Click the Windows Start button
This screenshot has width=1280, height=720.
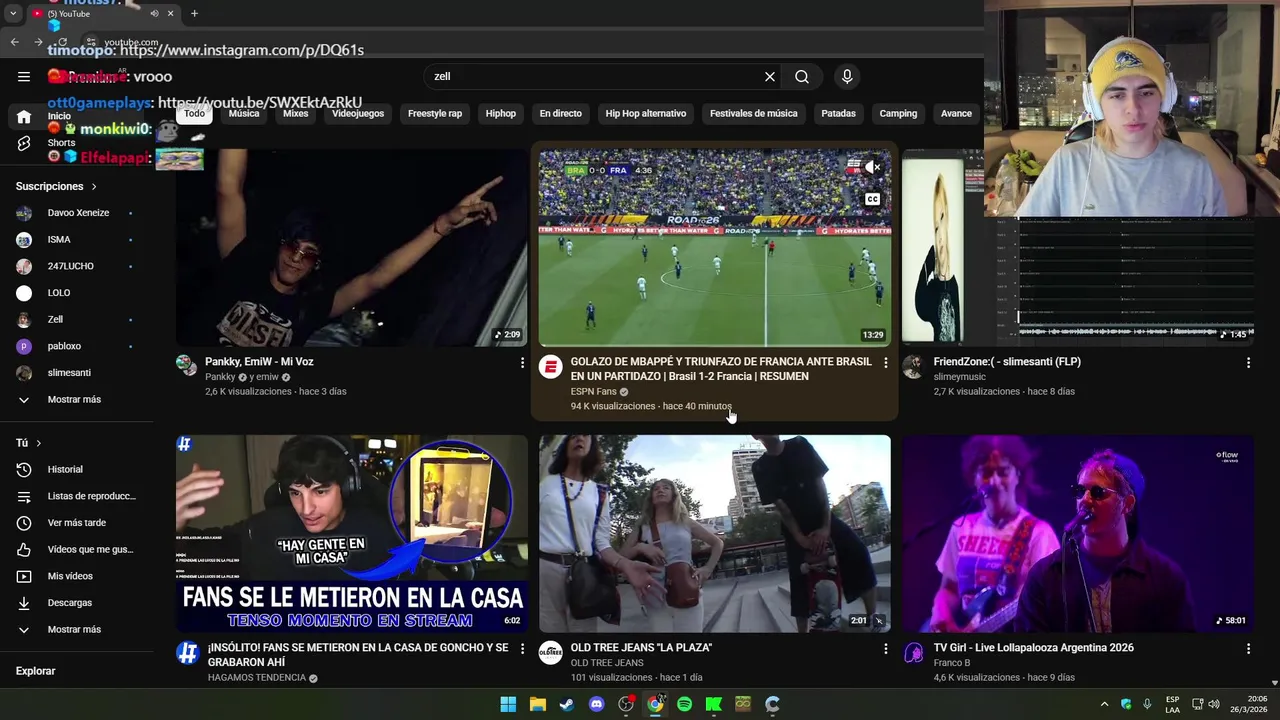coord(508,704)
